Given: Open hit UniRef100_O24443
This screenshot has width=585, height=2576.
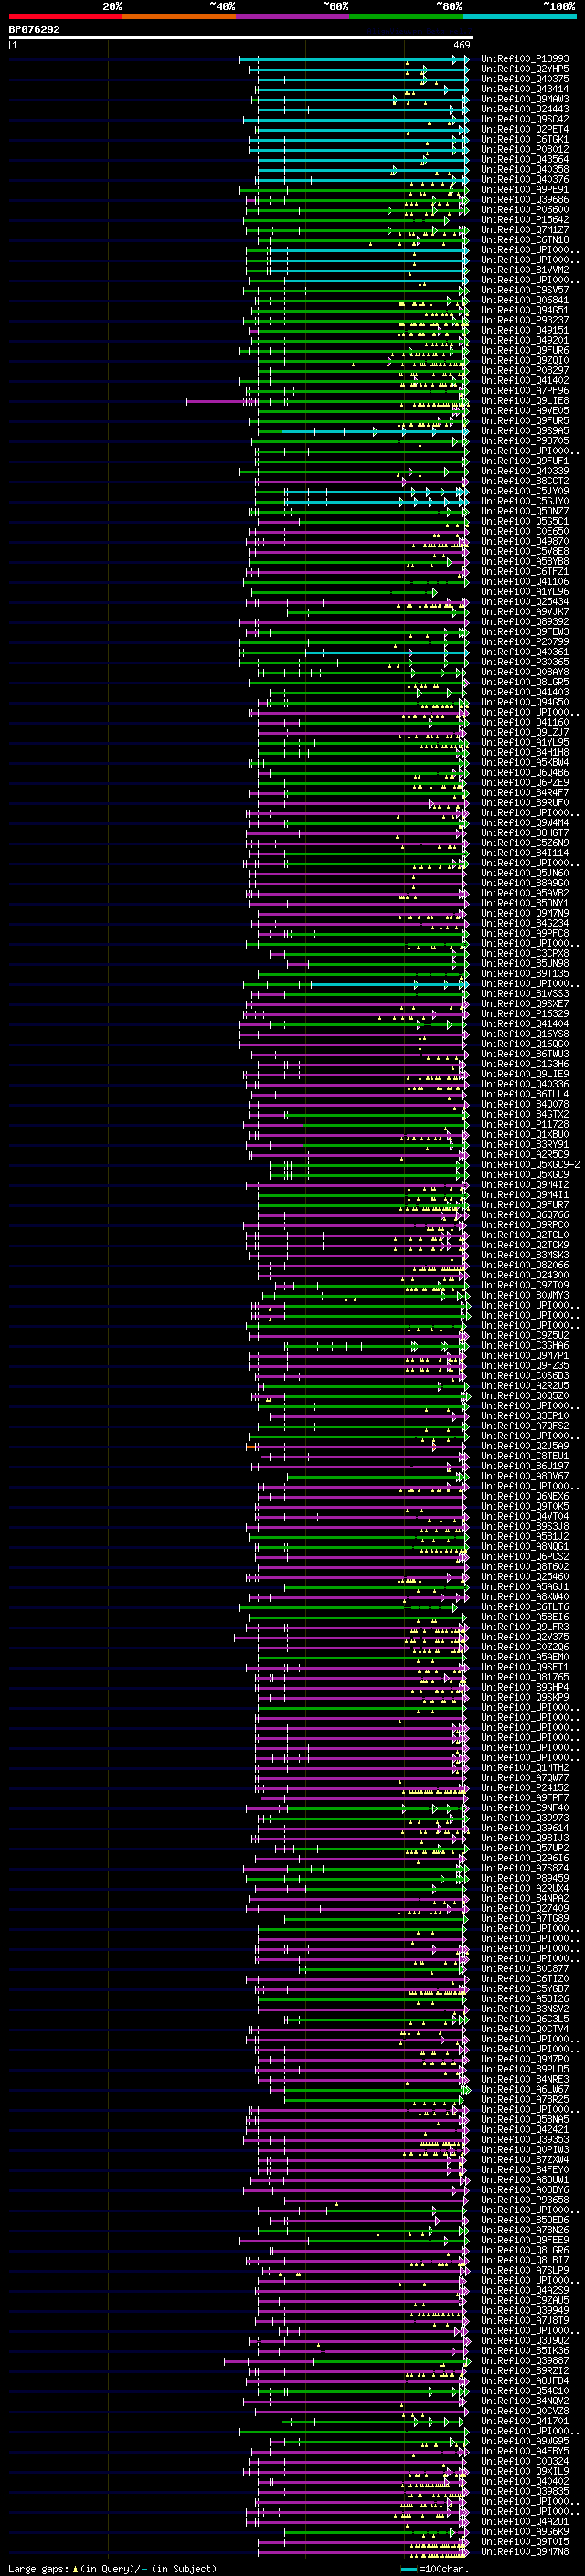Looking at the screenshot, I should pyautogui.click(x=524, y=109).
